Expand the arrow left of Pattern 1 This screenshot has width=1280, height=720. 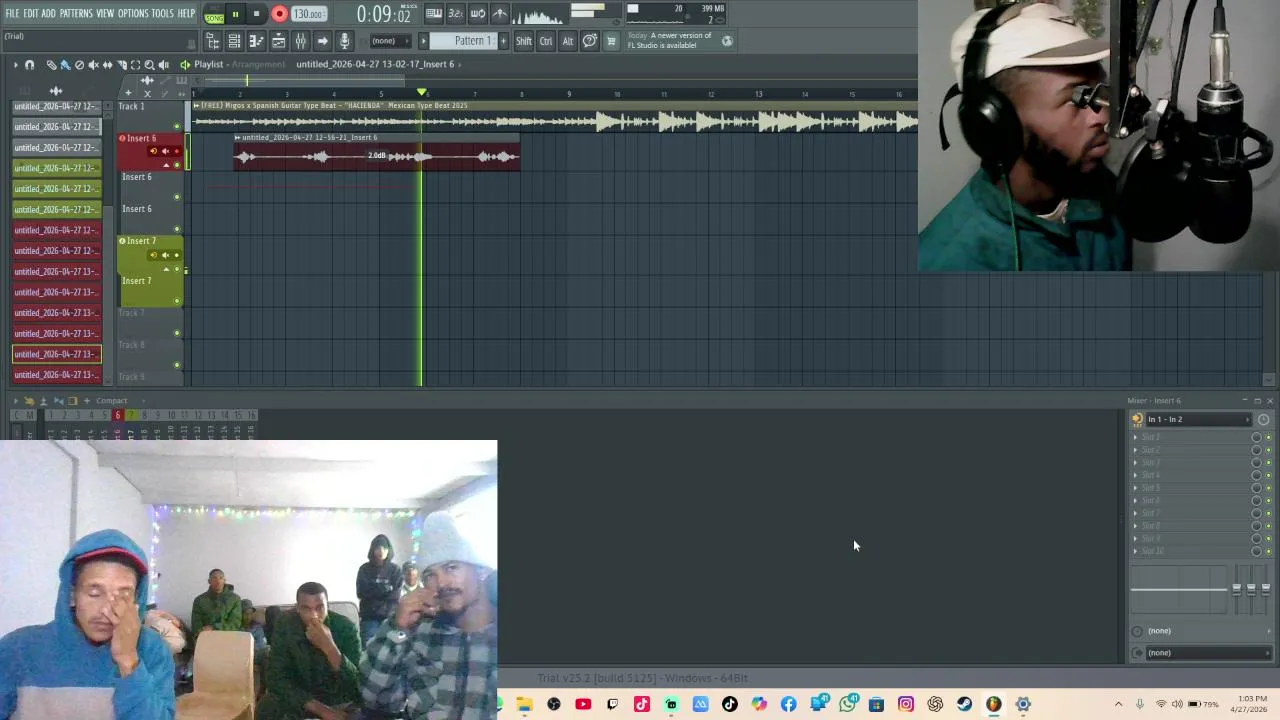tap(423, 41)
